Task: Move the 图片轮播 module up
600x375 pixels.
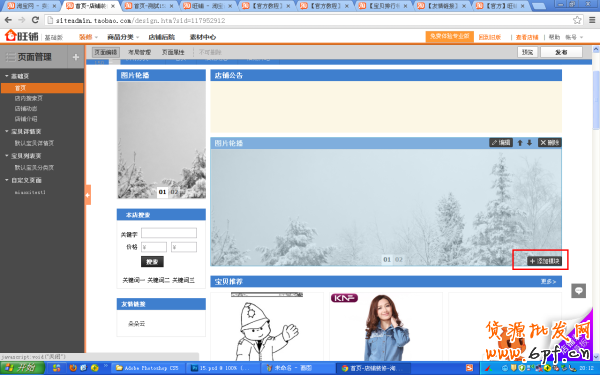Action: click(520, 143)
